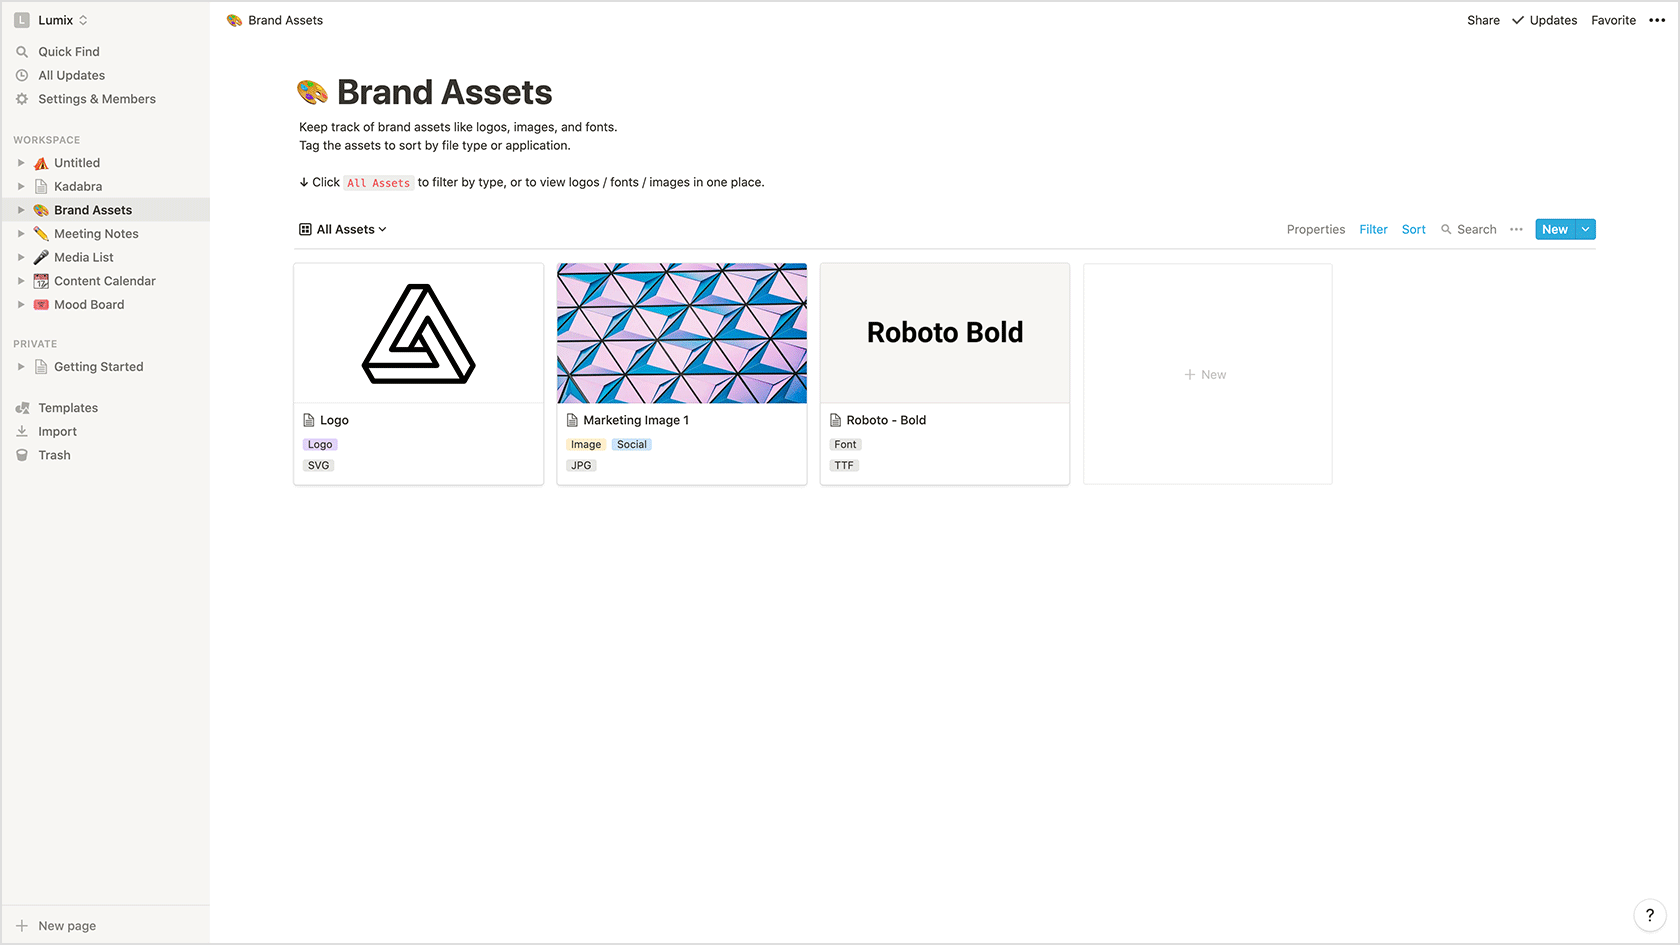Open database view more options ellipsis
The image size is (1680, 945).
[1516, 230]
